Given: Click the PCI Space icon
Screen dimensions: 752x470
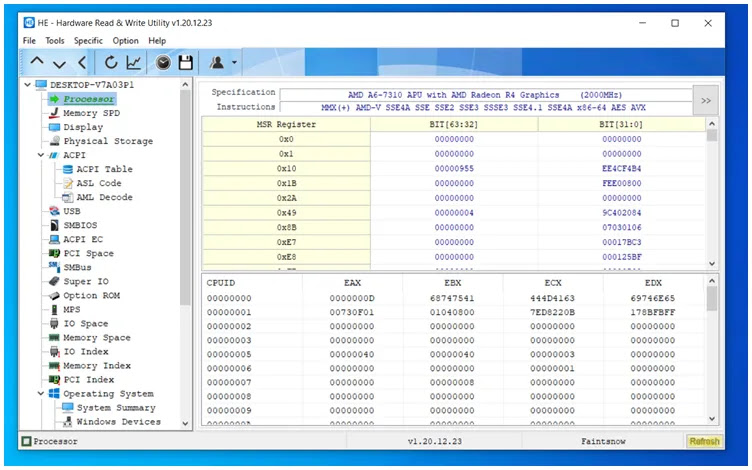Looking at the screenshot, I should tap(55, 253).
